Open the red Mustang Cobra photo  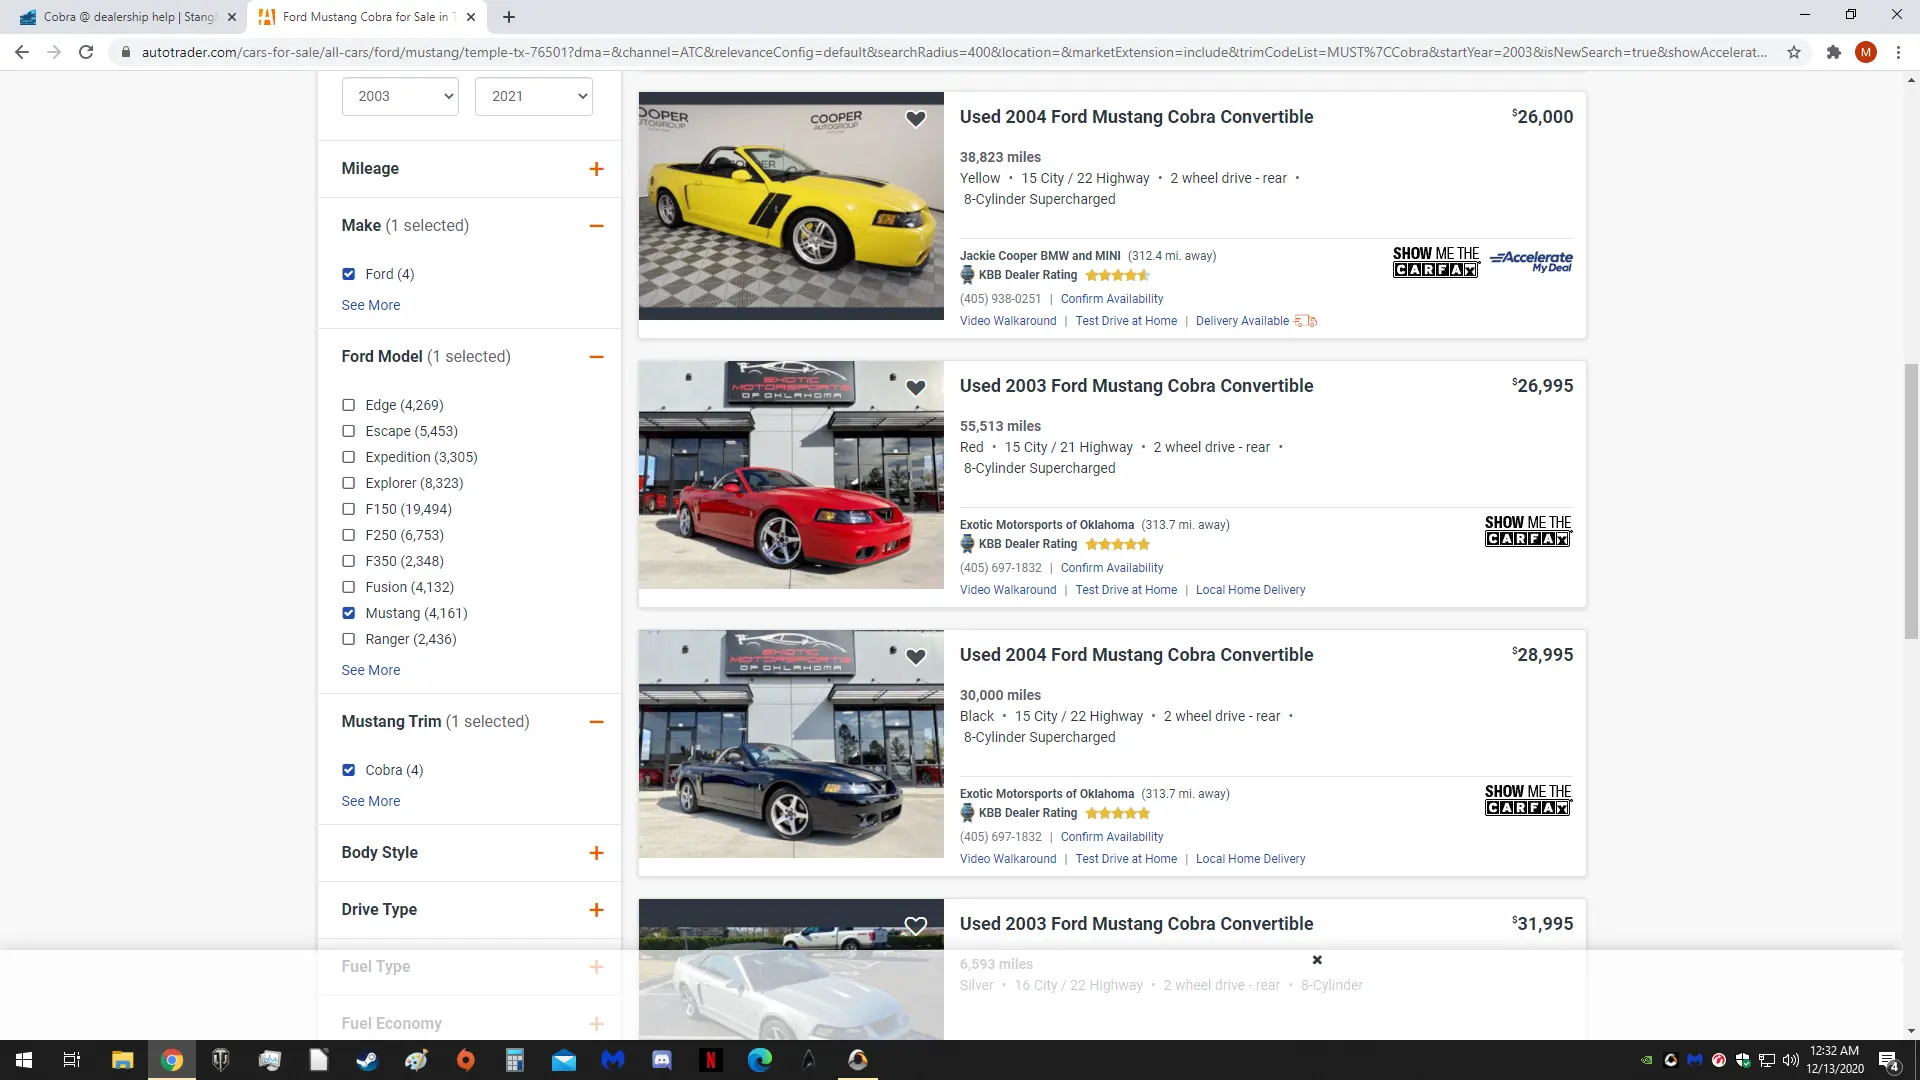(791, 475)
